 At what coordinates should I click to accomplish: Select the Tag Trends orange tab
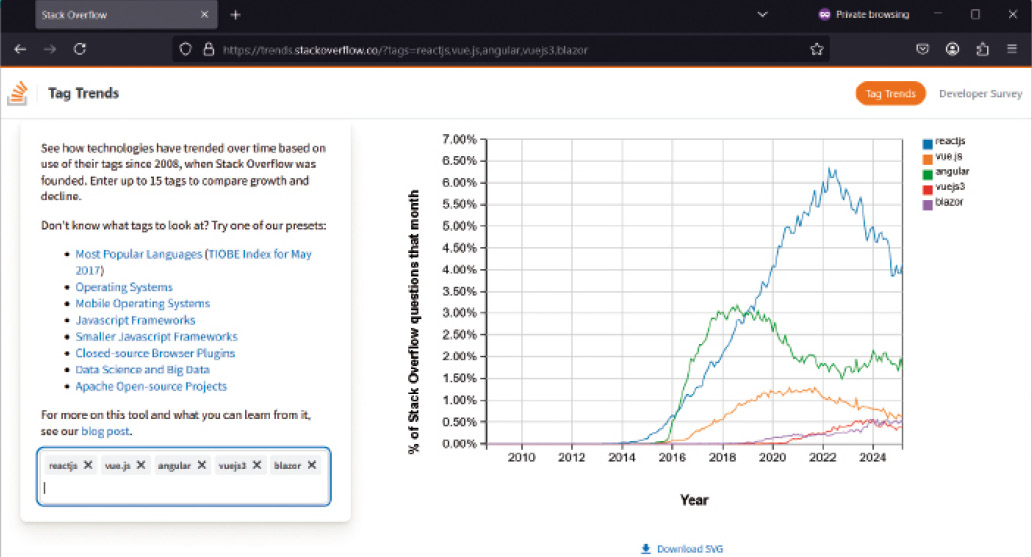[x=890, y=93]
